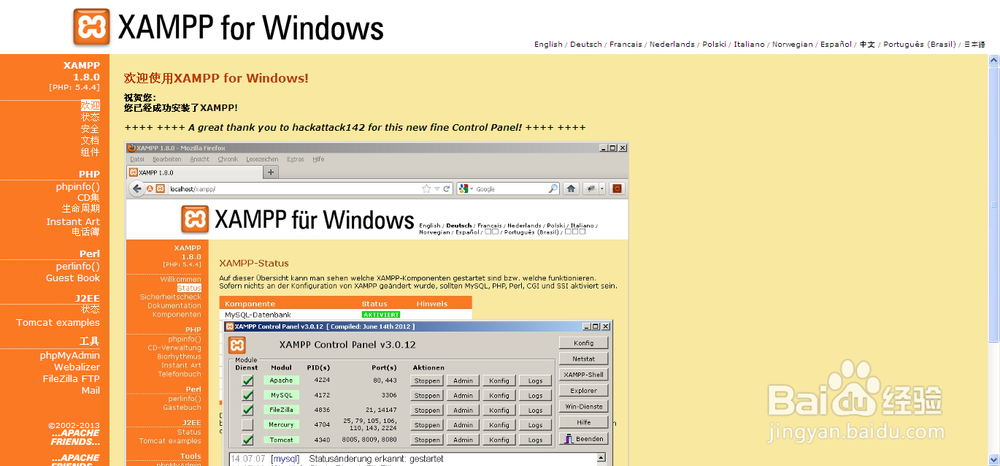
Task: Open the Chronik menu in pictured Firefox
Action: tap(228, 159)
